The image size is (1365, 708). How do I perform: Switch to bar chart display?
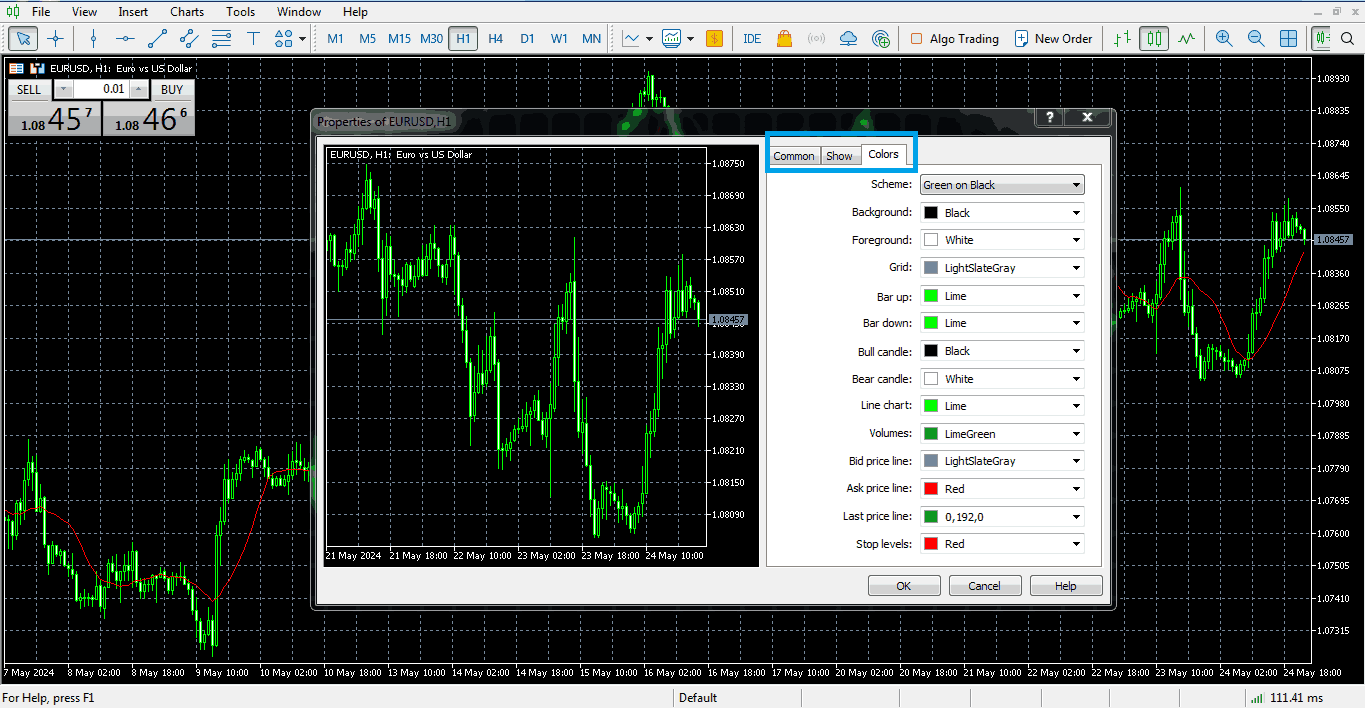pos(1123,39)
